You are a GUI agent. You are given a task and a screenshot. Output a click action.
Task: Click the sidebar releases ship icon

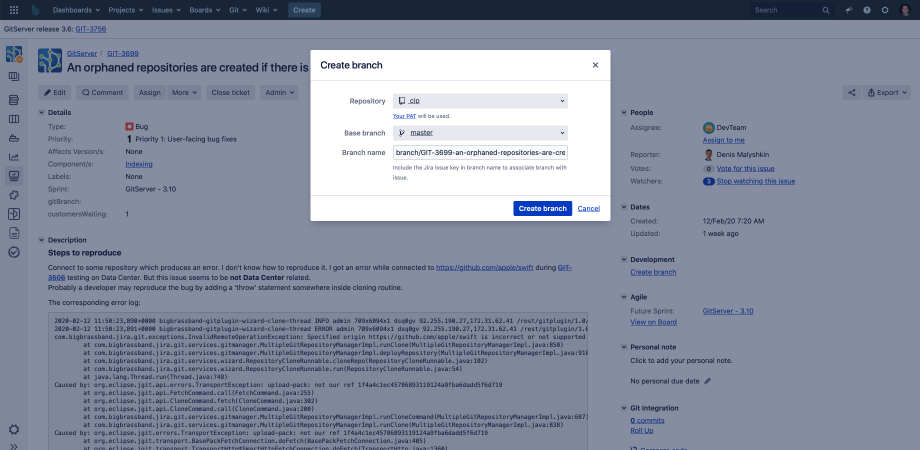pyautogui.click(x=14, y=137)
